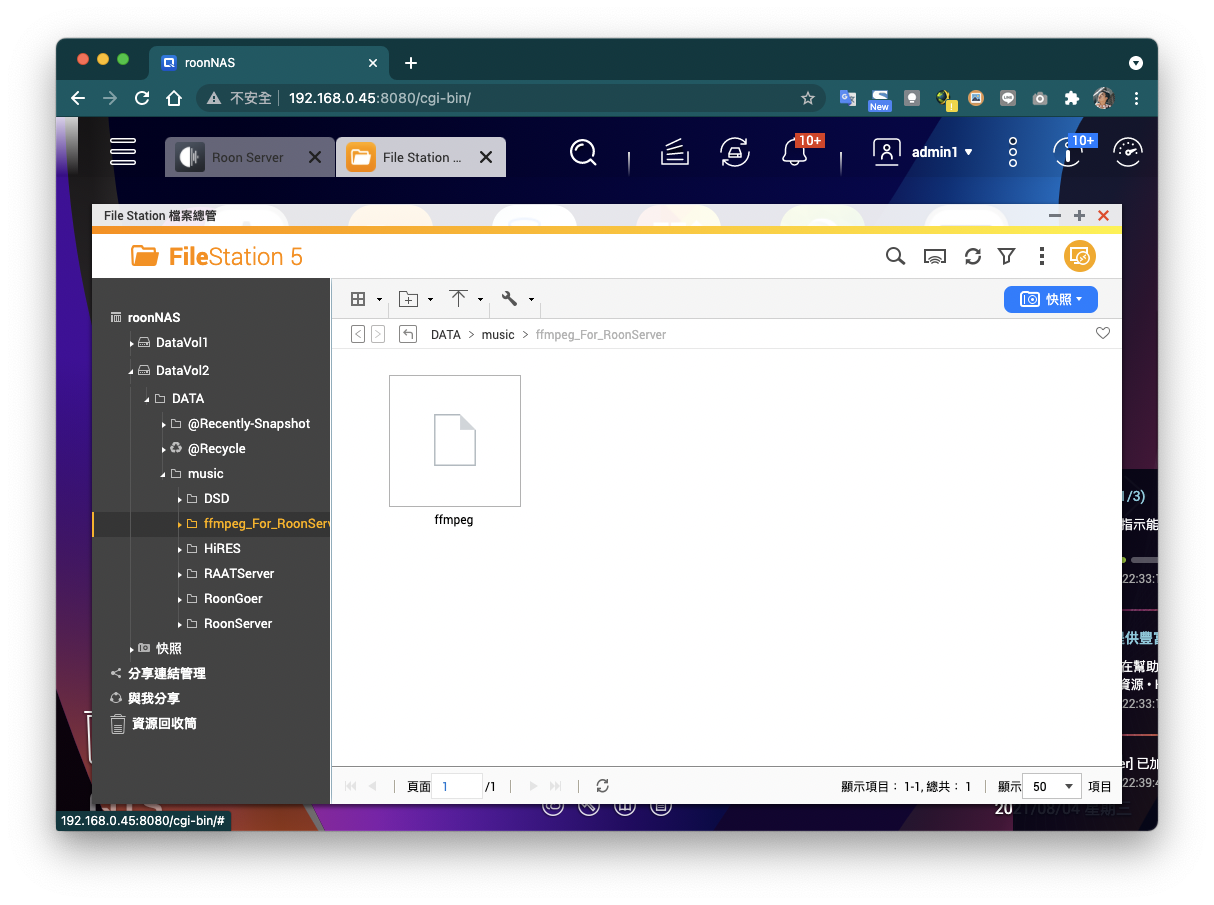
Task: Refresh FileStation with the circular arrows icon
Action: click(973, 257)
